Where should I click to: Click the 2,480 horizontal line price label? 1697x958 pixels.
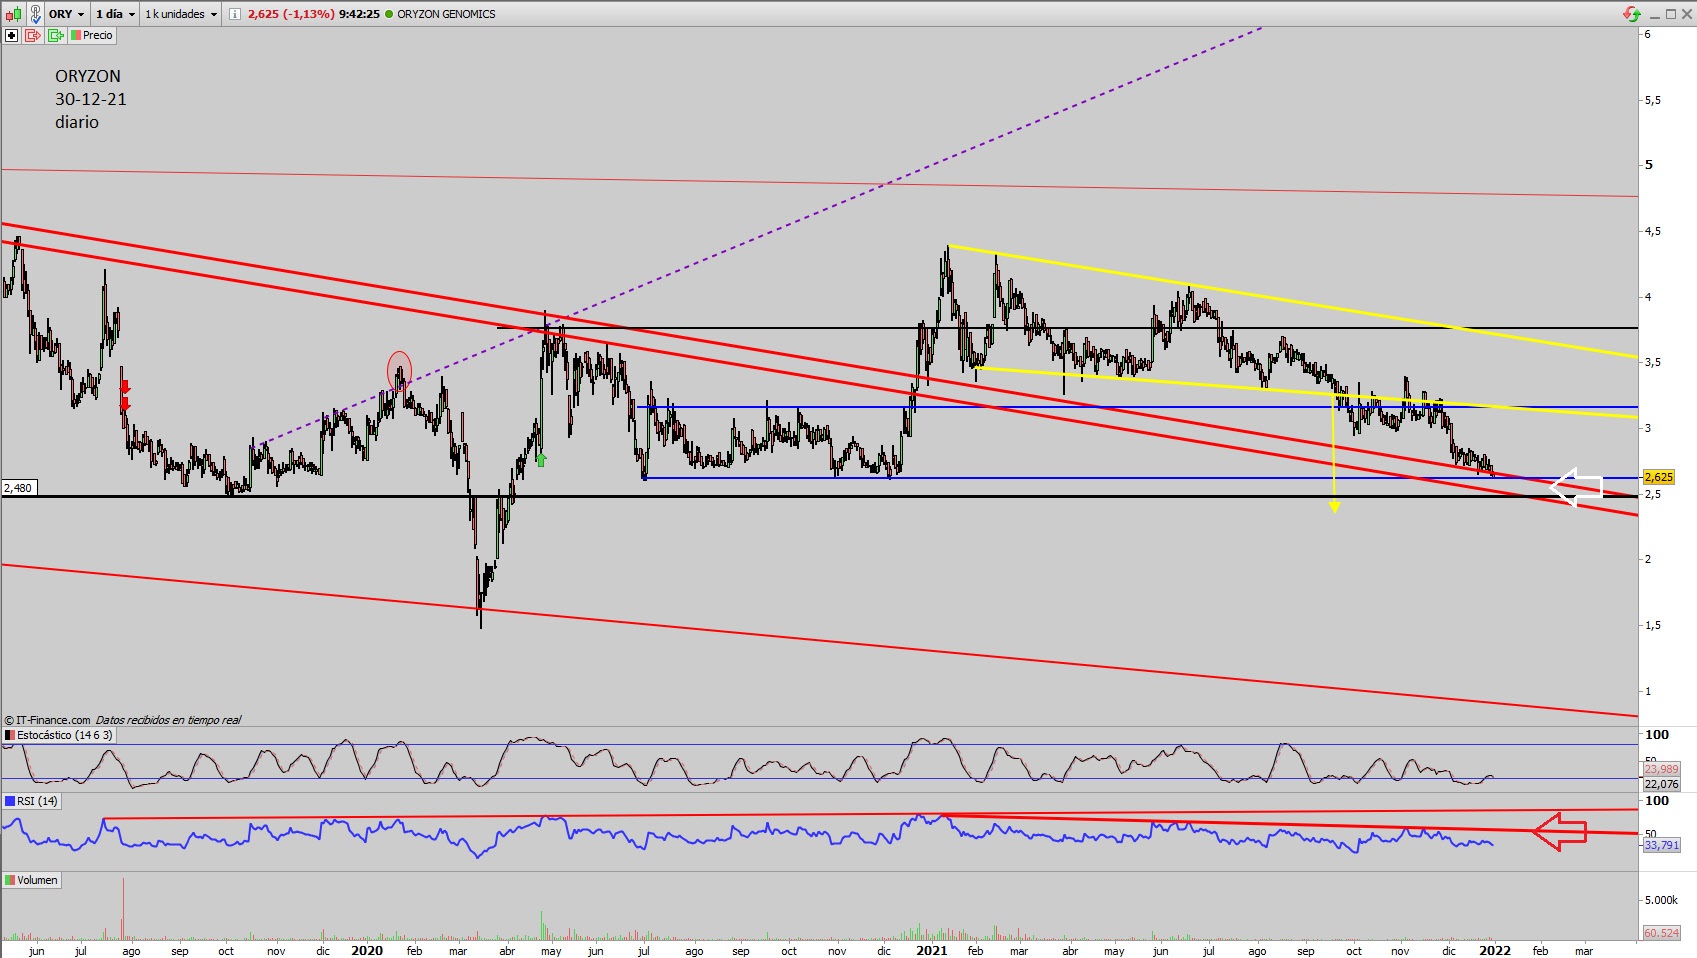18,488
